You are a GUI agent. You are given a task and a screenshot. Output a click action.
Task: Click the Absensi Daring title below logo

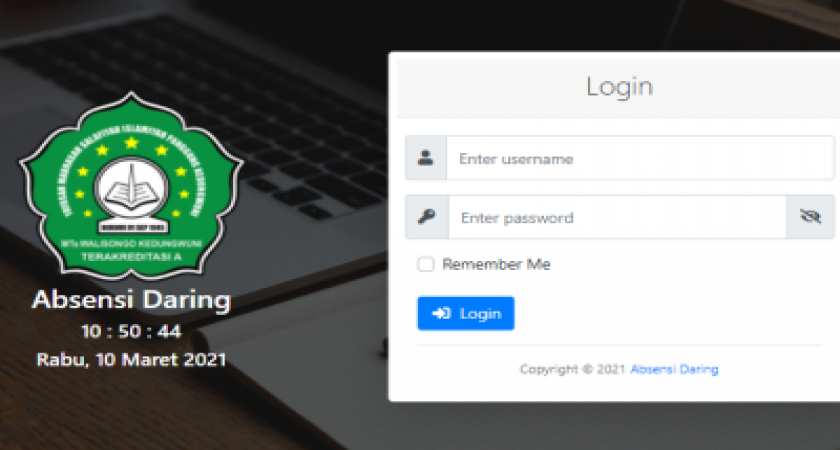131,299
